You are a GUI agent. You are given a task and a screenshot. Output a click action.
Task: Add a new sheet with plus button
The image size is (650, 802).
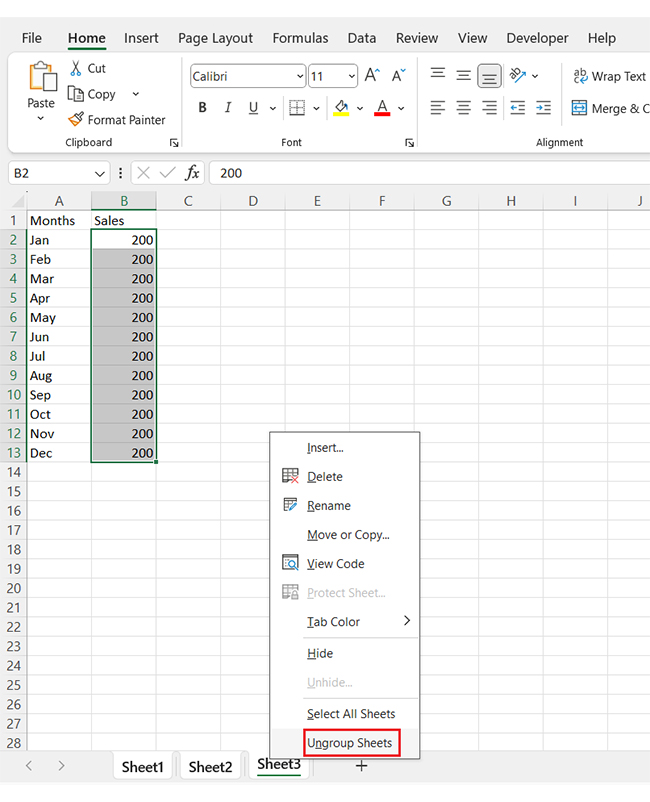pos(362,766)
